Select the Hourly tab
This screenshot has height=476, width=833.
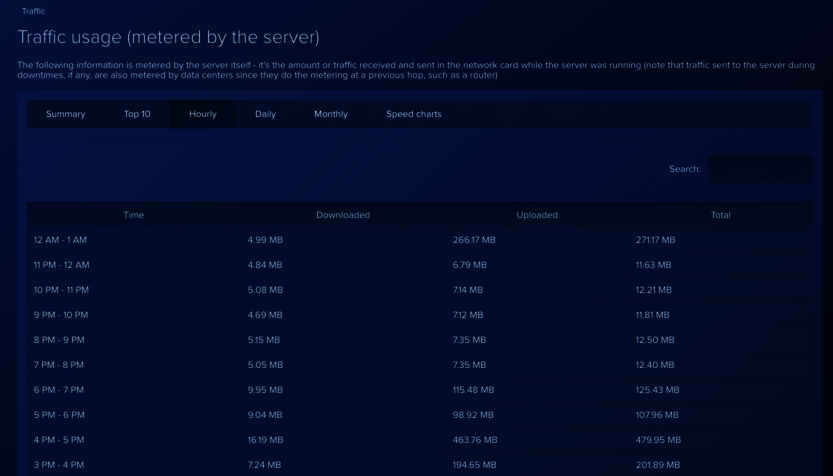click(x=203, y=114)
